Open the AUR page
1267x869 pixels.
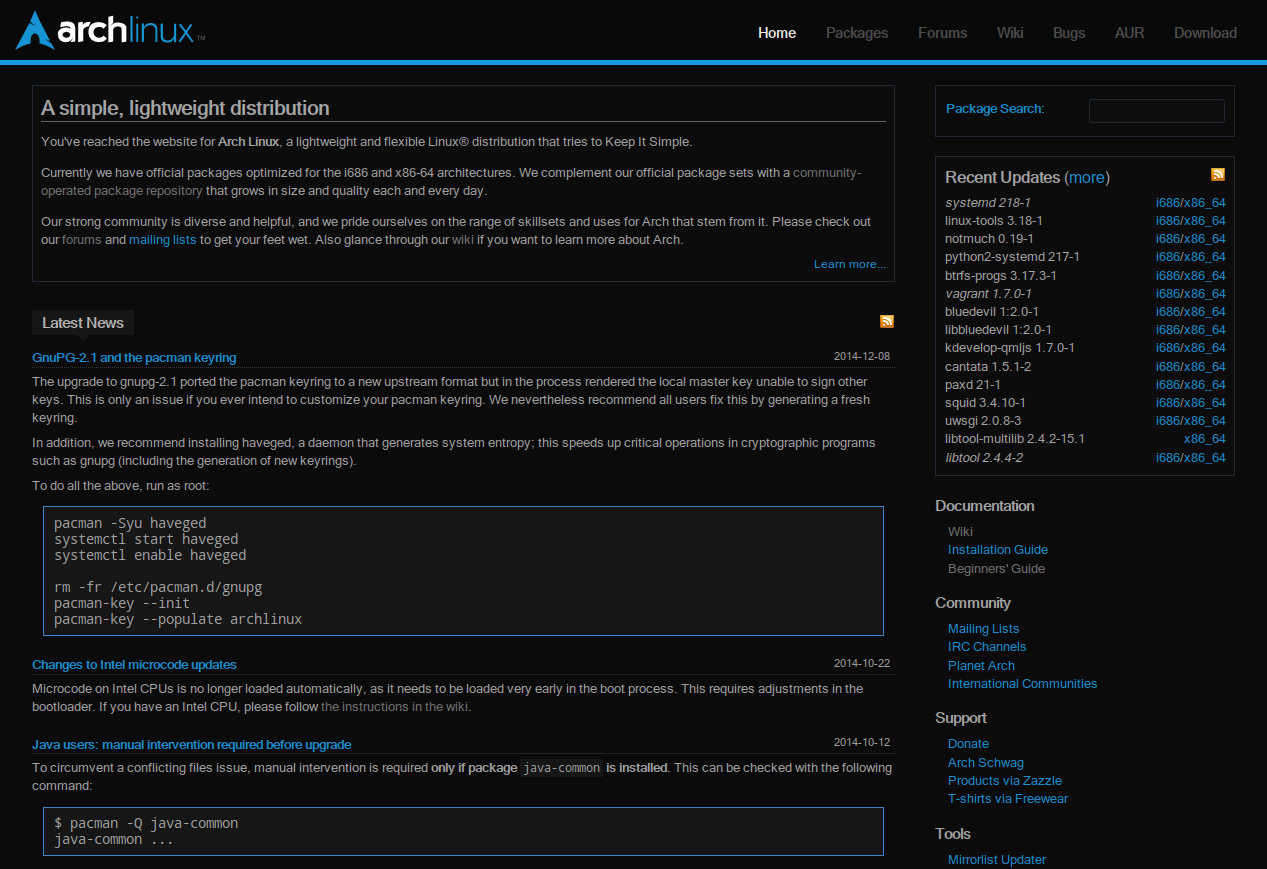1128,32
